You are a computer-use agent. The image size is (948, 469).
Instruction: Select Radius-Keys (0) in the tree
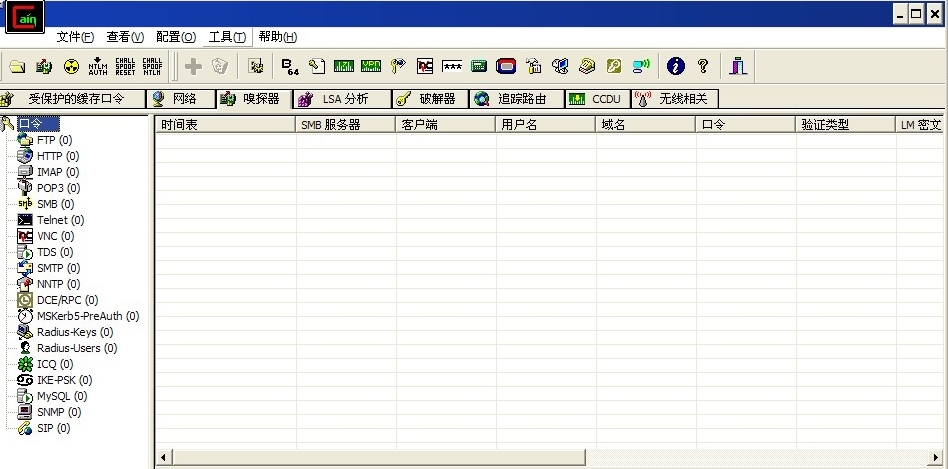[x=75, y=332]
